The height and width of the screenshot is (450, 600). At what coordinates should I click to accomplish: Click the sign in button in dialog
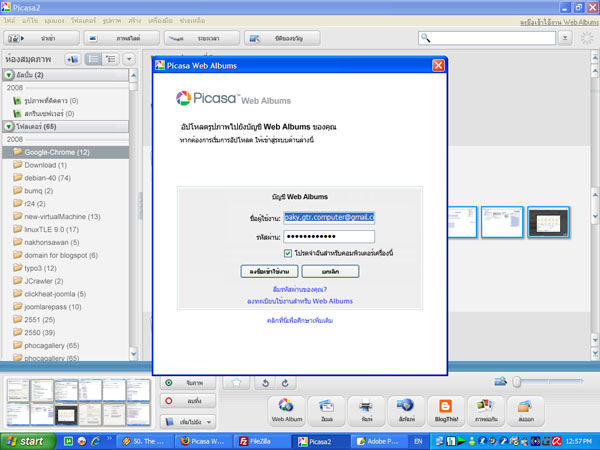tap(269, 271)
